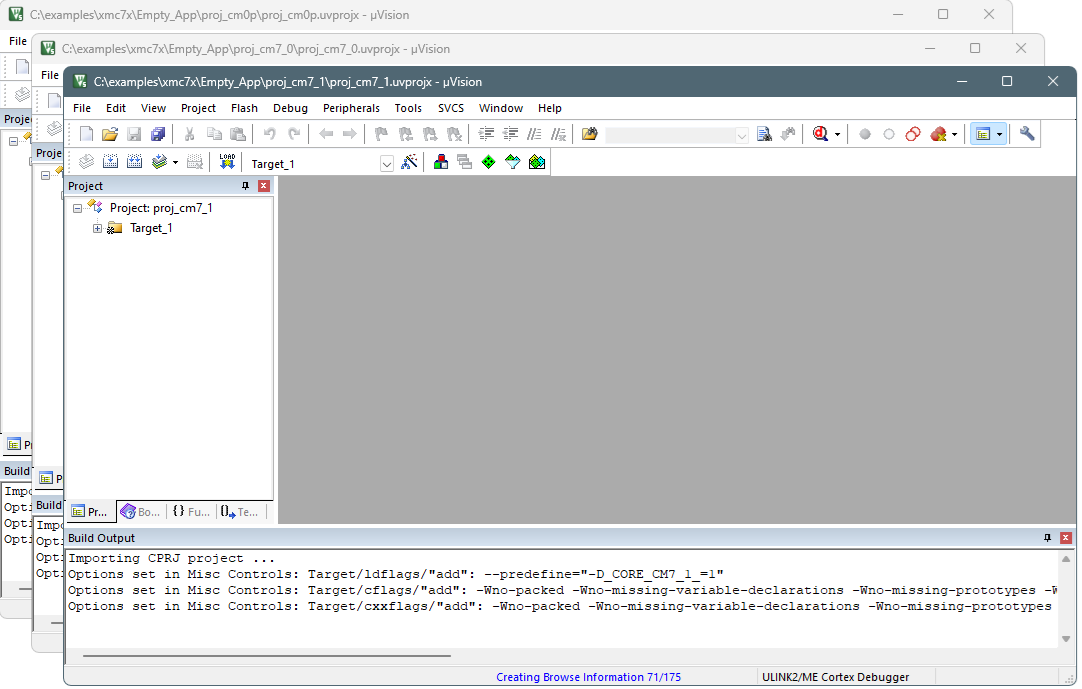The width and height of the screenshot is (1082, 689).
Task: Close the Project panel with red X
Action: (264, 186)
